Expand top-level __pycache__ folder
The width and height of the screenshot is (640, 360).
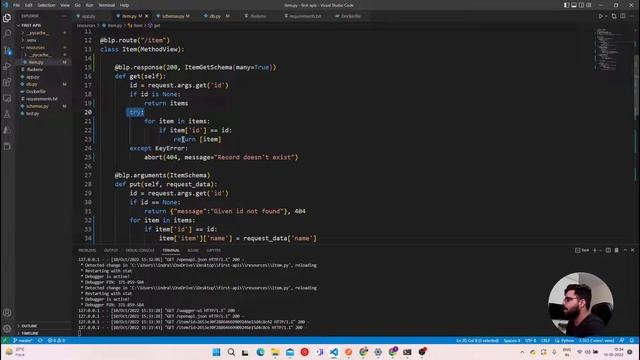click(38, 33)
